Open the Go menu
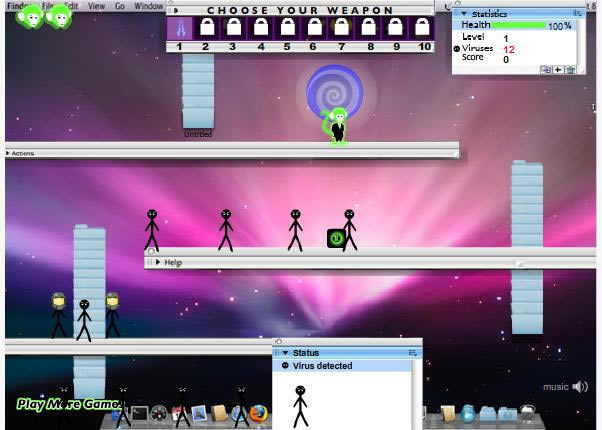The image size is (602, 430). tap(120, 6)
